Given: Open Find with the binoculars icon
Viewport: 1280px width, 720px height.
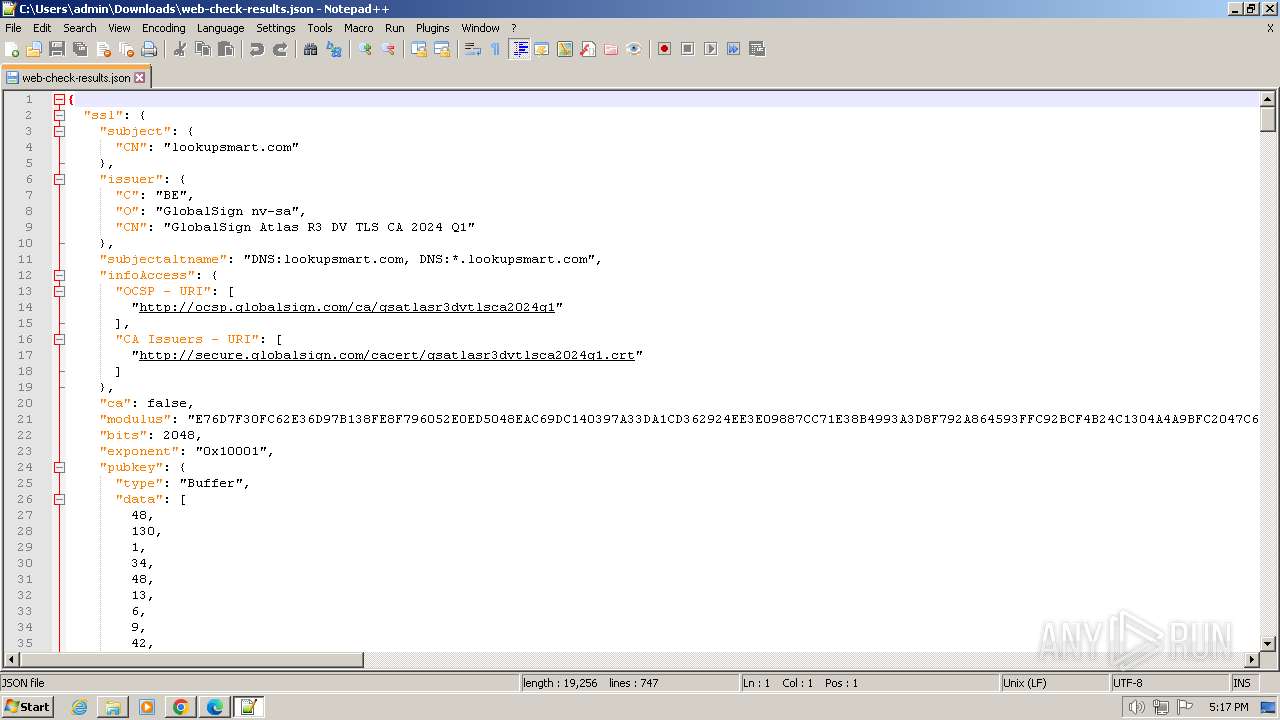Looking at the screenshot, I should [x=311, y=49].
